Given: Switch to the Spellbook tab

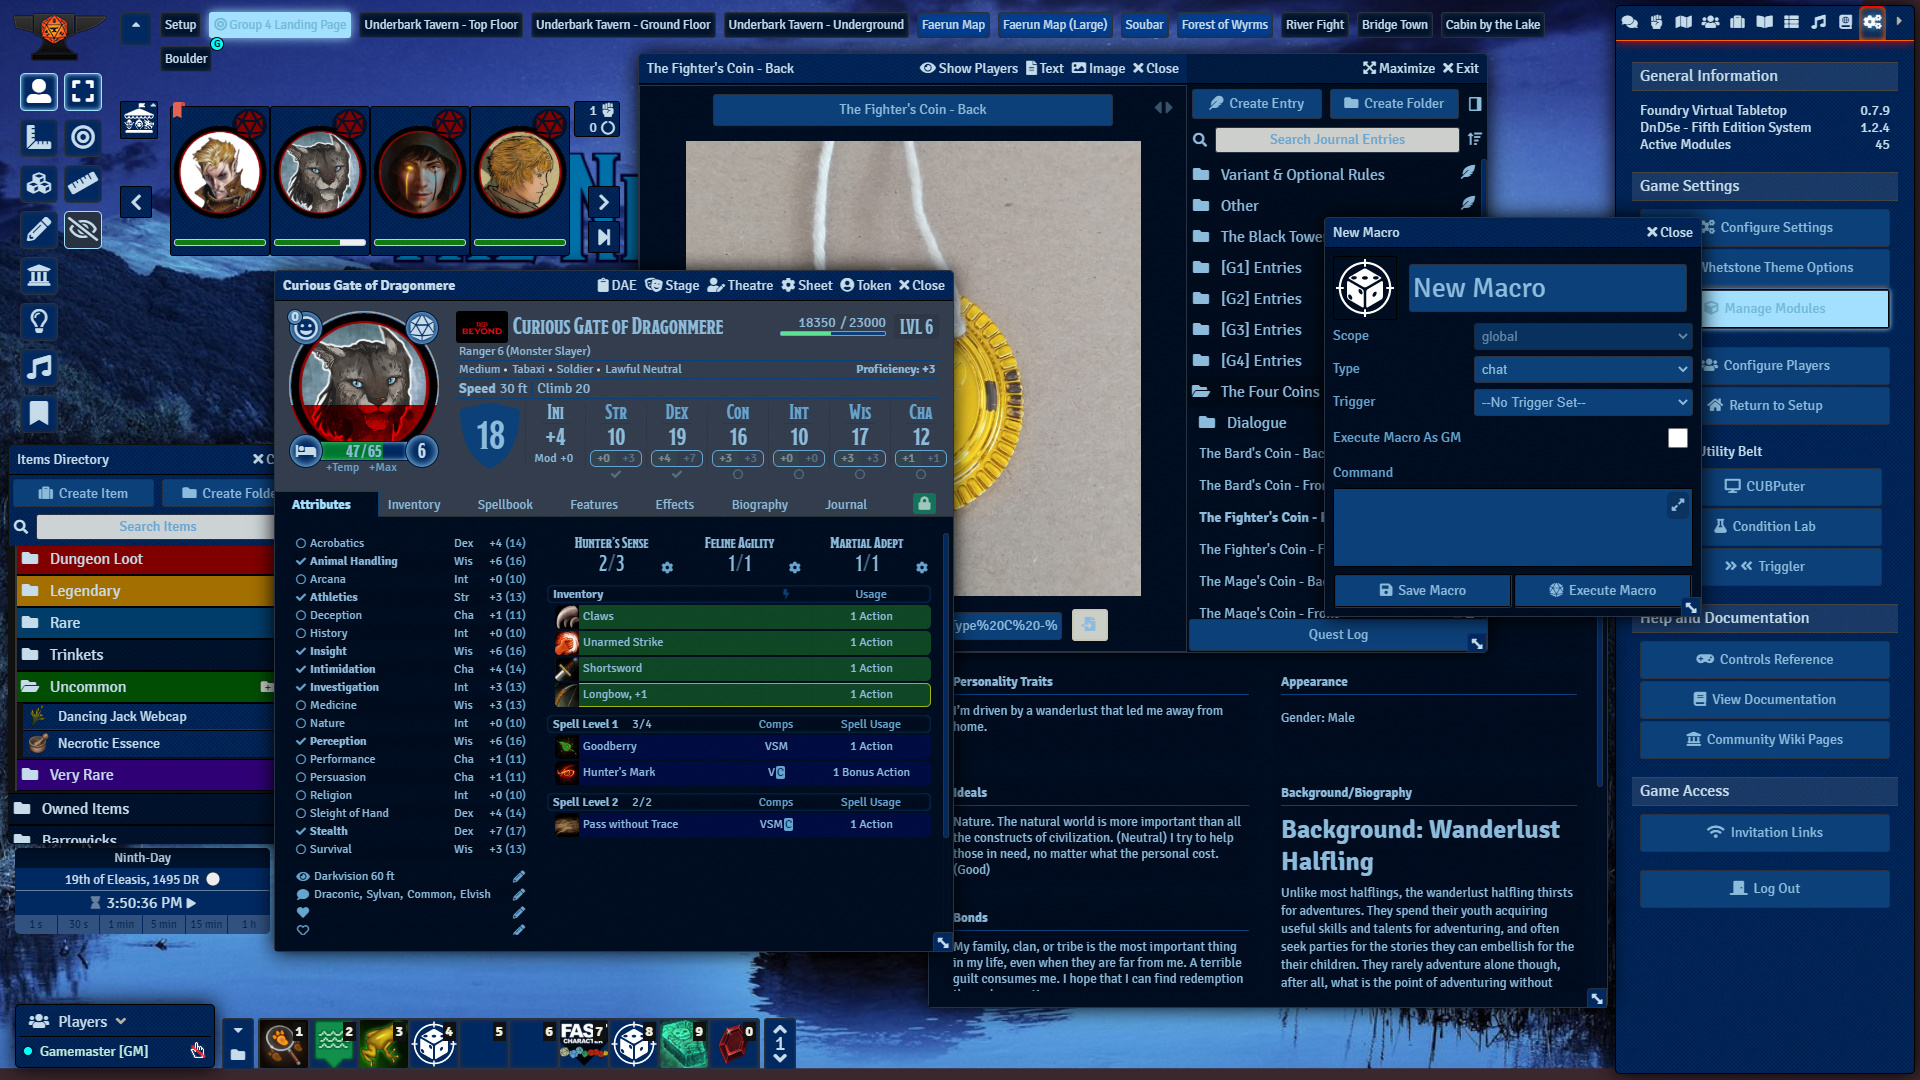Looking at the screenshot, I should (x=505, y=505).
